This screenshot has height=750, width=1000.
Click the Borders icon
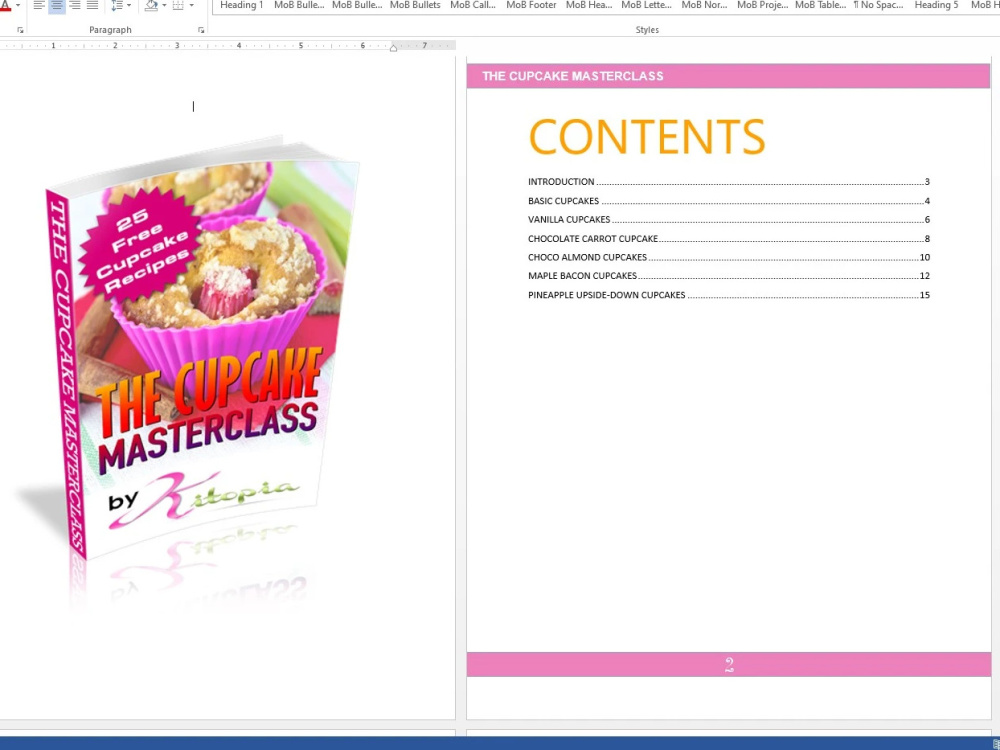(178, 5)
